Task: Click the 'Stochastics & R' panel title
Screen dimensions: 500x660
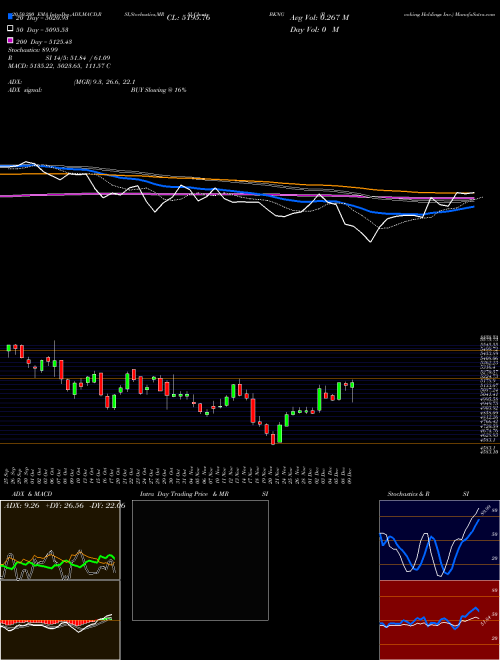Action: 409,494
